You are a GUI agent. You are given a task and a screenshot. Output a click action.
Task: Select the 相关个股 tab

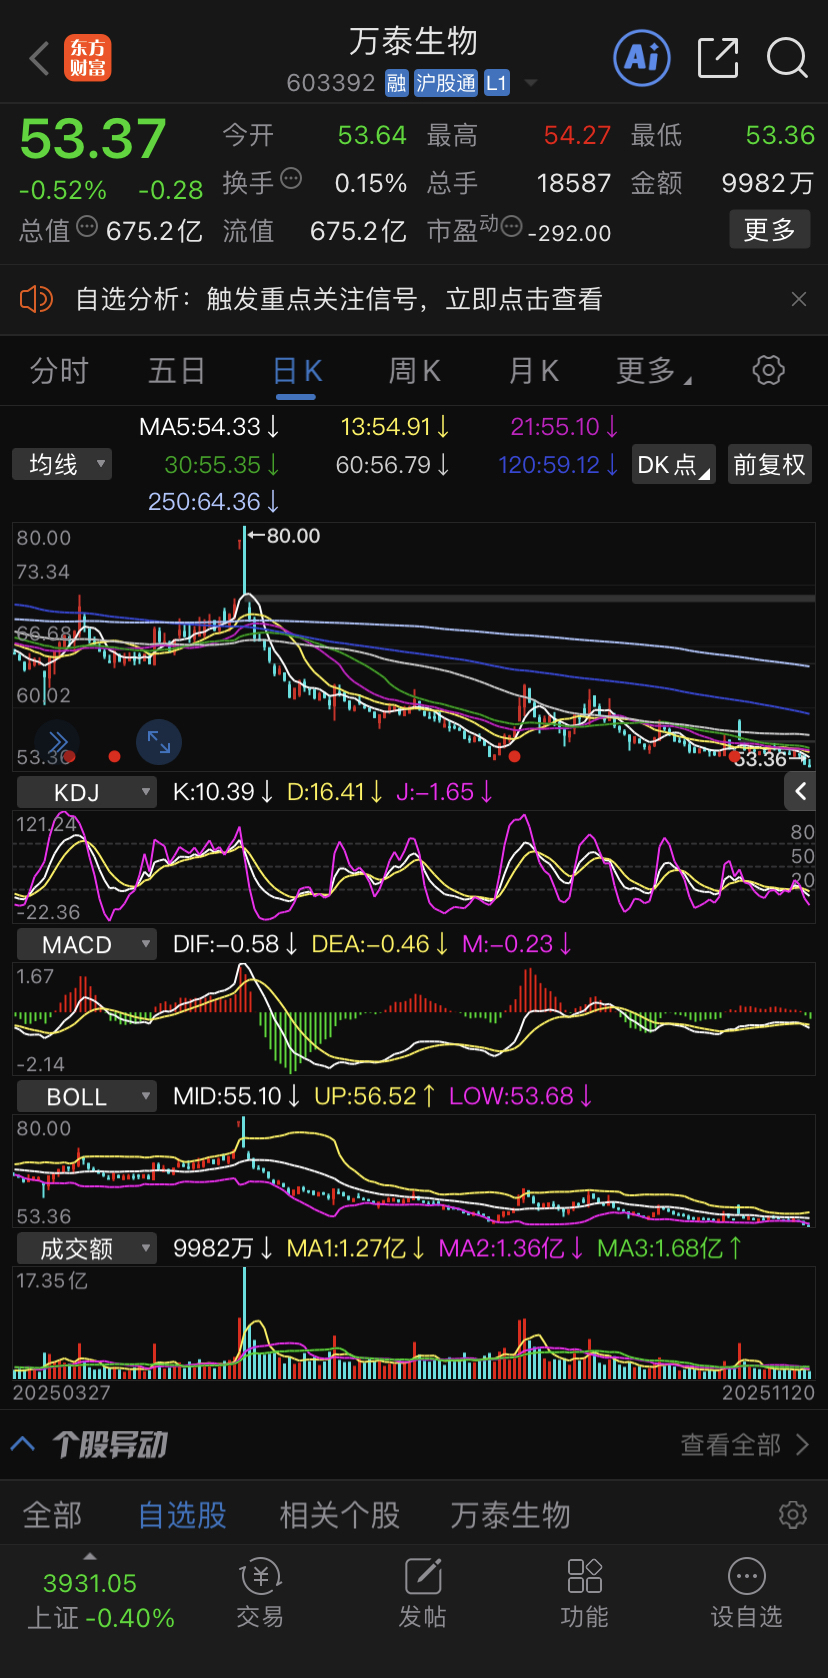[x=340, y=1515]
